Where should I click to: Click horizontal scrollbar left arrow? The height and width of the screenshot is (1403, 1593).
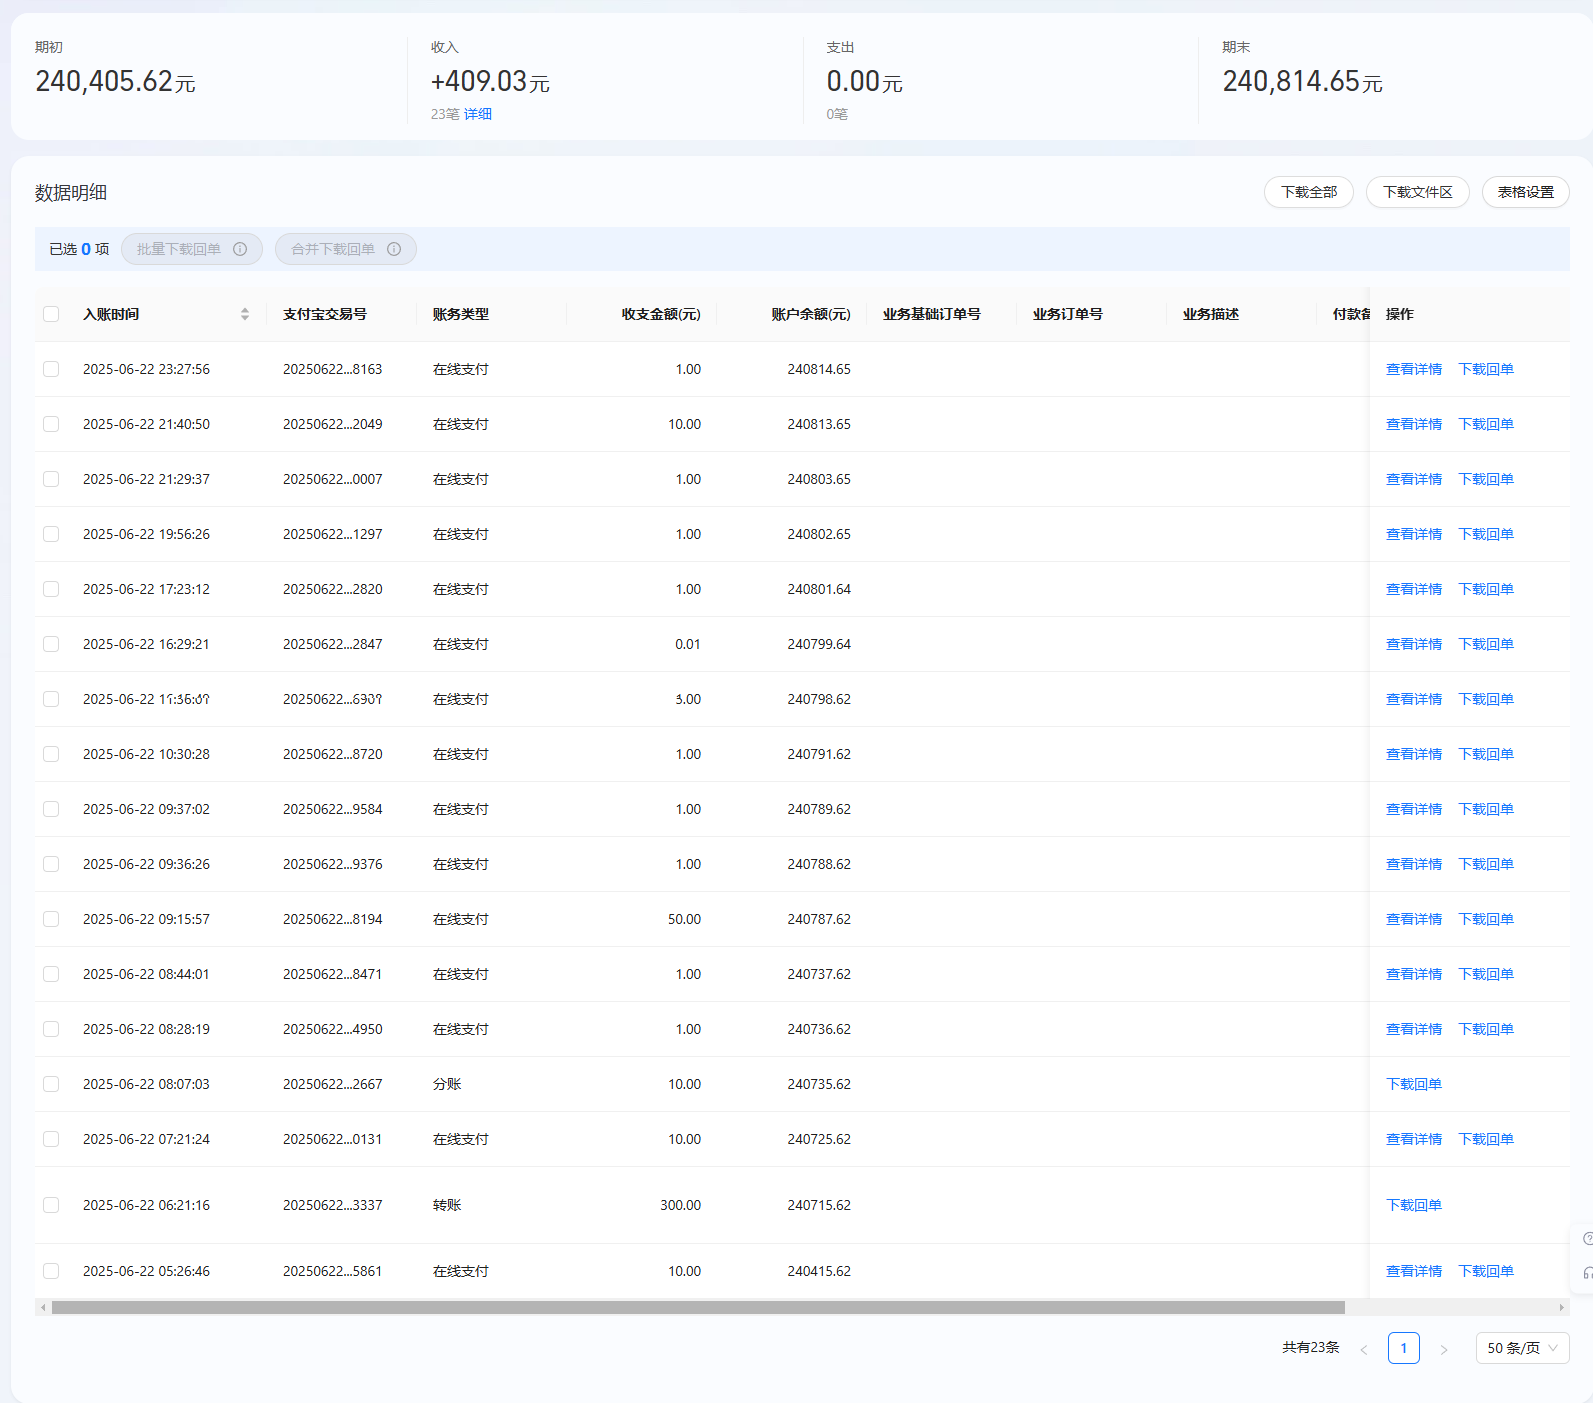pyautogui.click(x=43, y=1307)
